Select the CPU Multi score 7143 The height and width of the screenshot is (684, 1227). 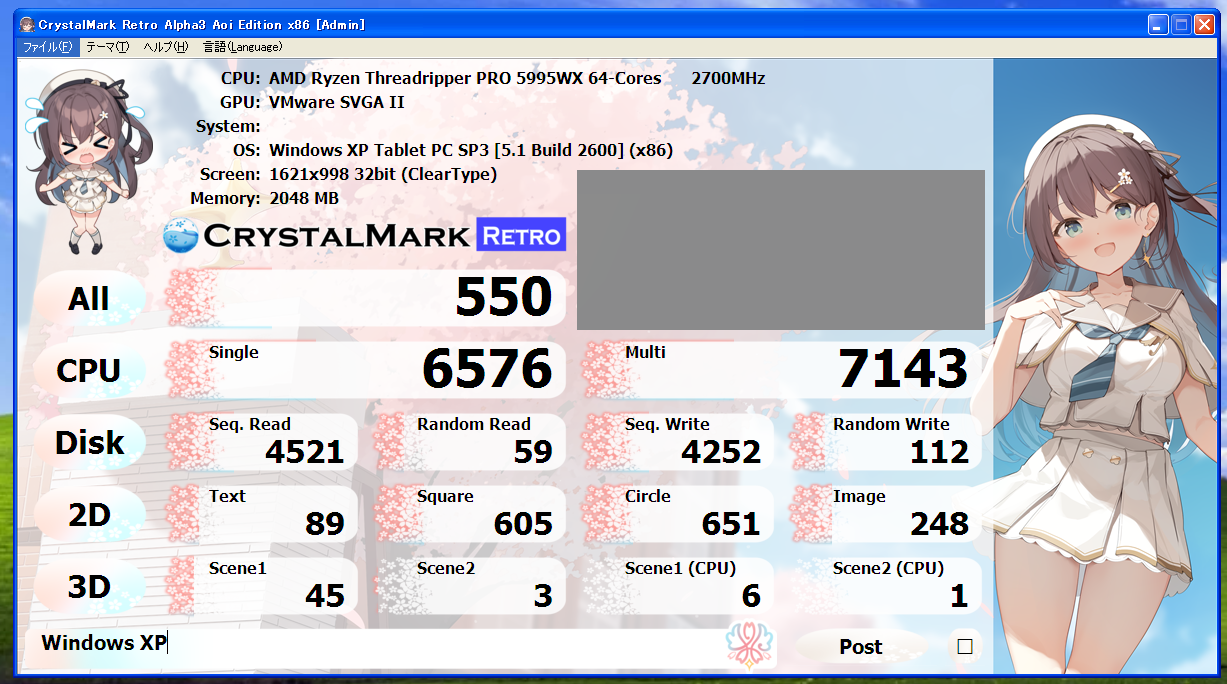[x=903, y=370]
